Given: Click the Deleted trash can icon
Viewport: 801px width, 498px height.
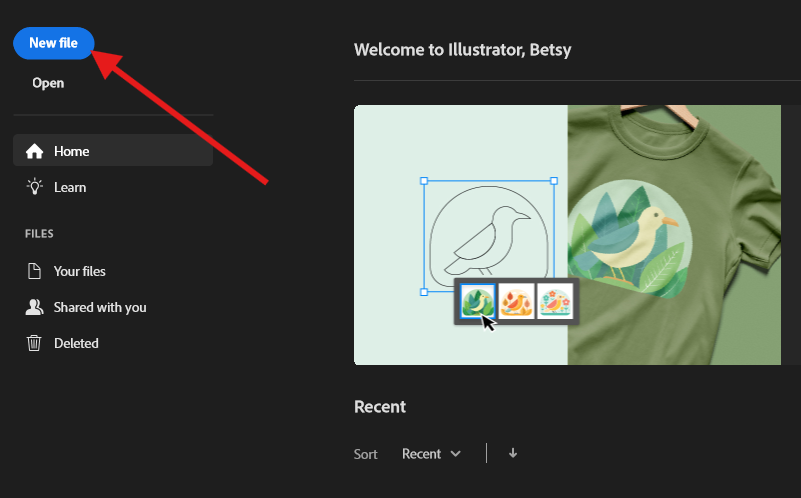Looking at the screenshot, I should [34, 343].
